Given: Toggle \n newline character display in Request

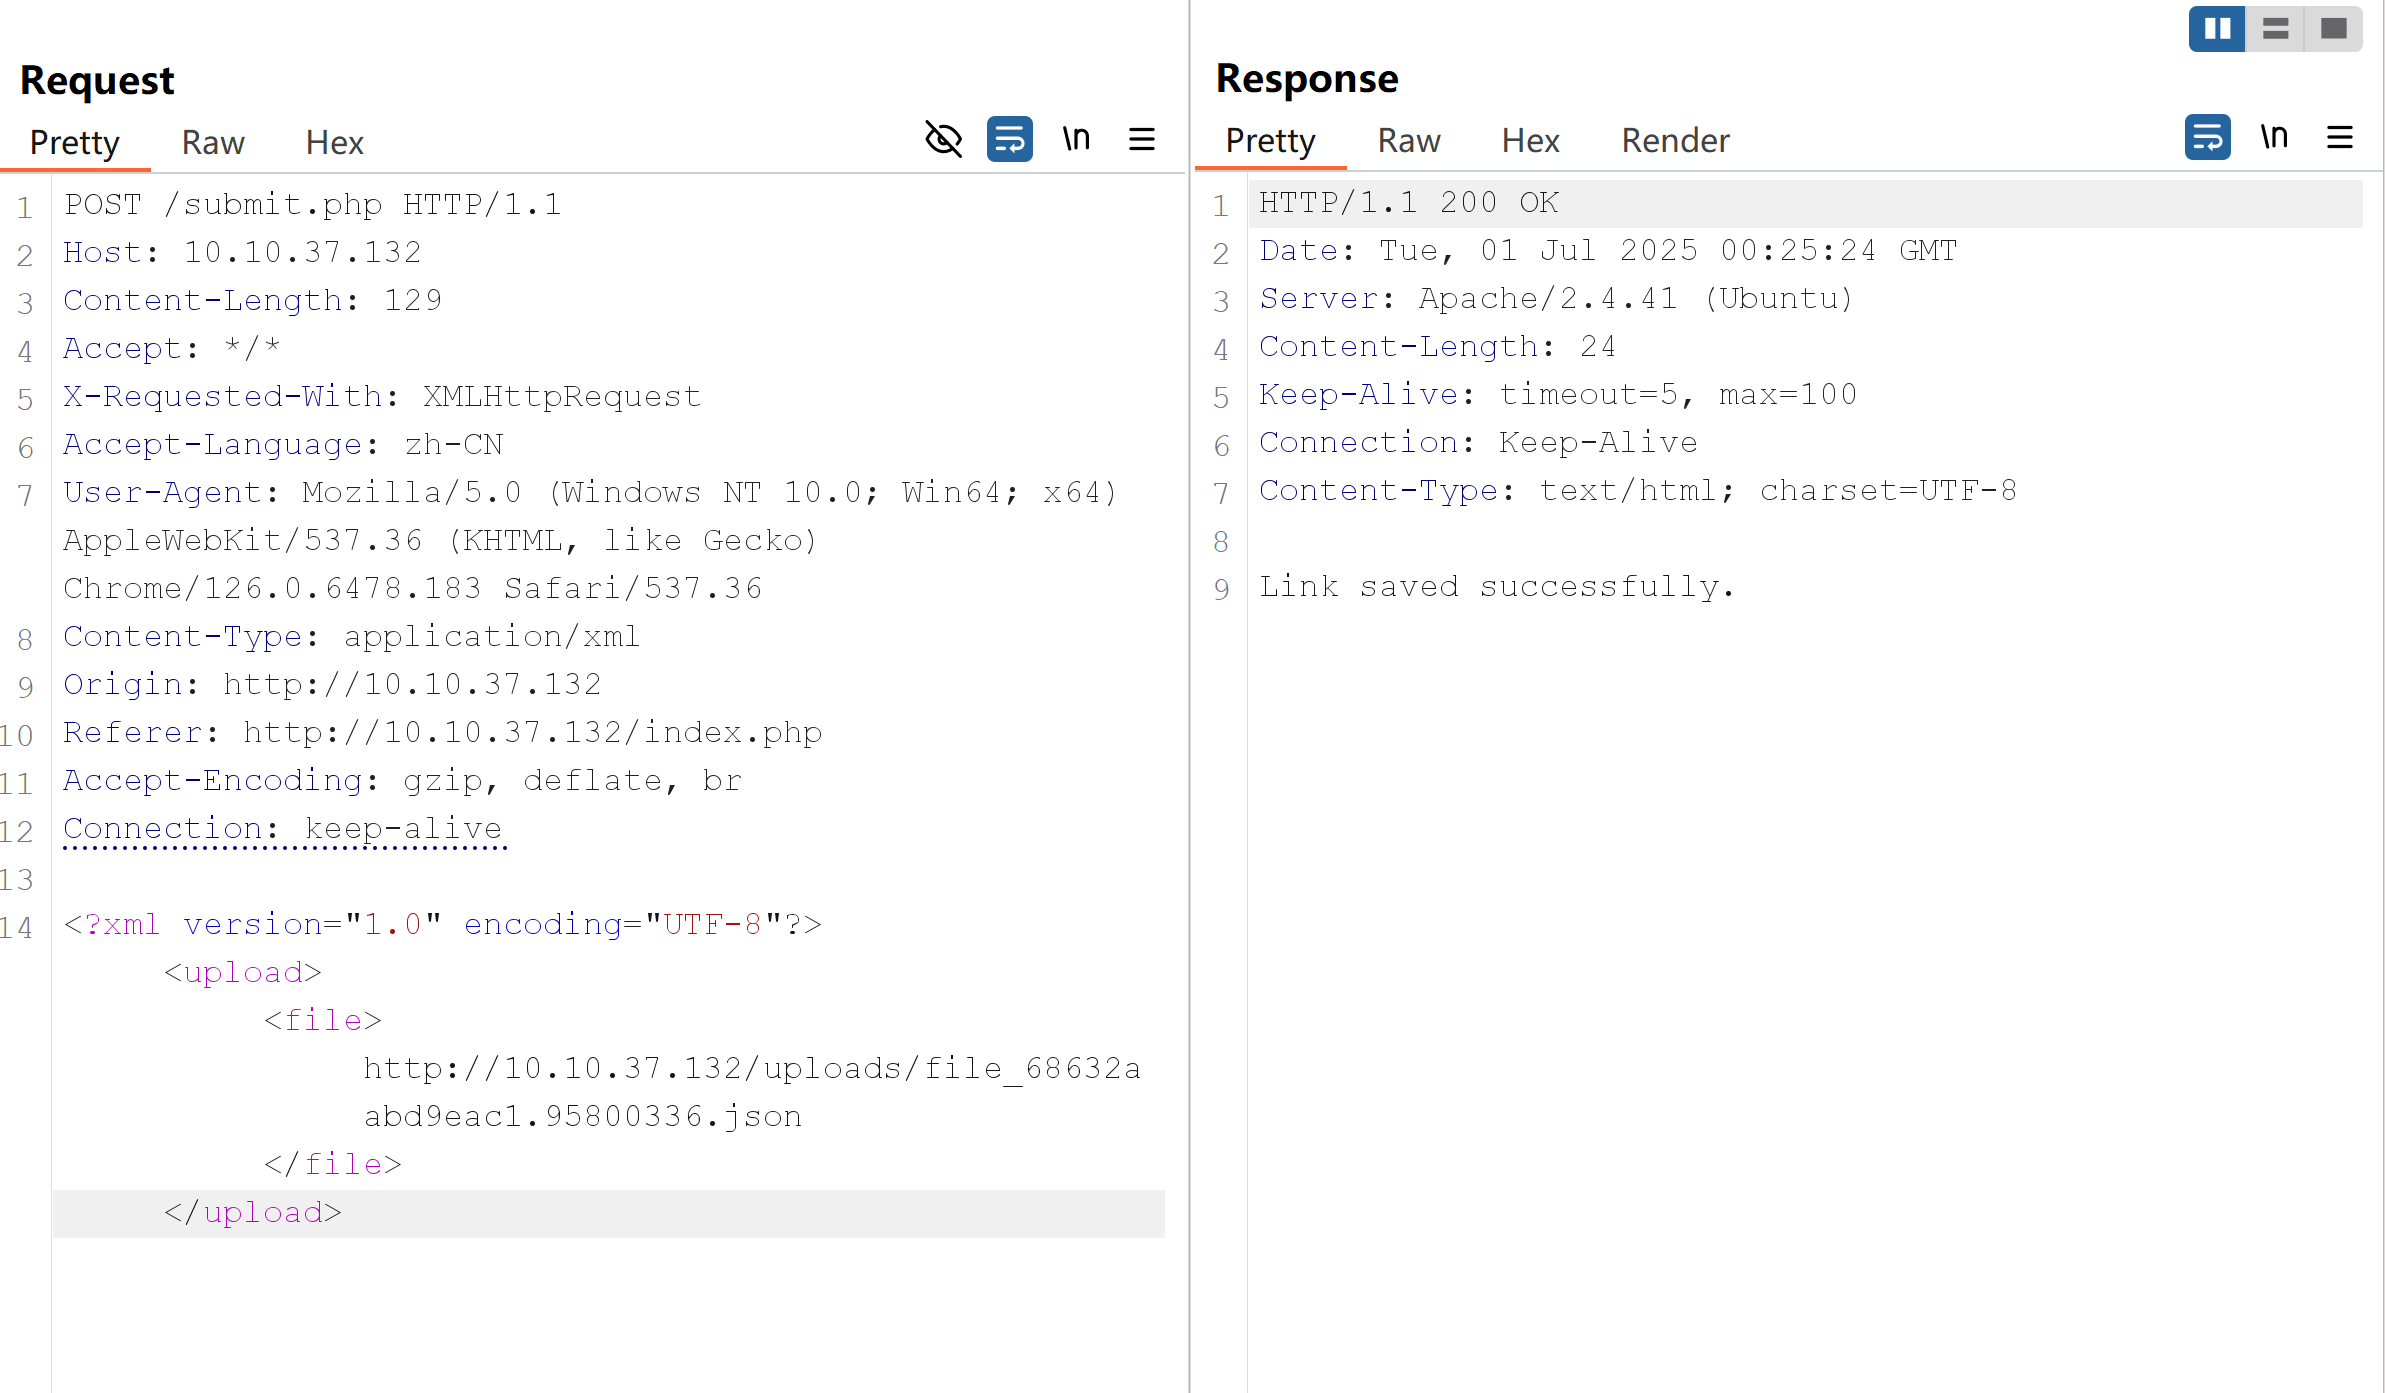Looking at the screenshot, I should 1075,139.
